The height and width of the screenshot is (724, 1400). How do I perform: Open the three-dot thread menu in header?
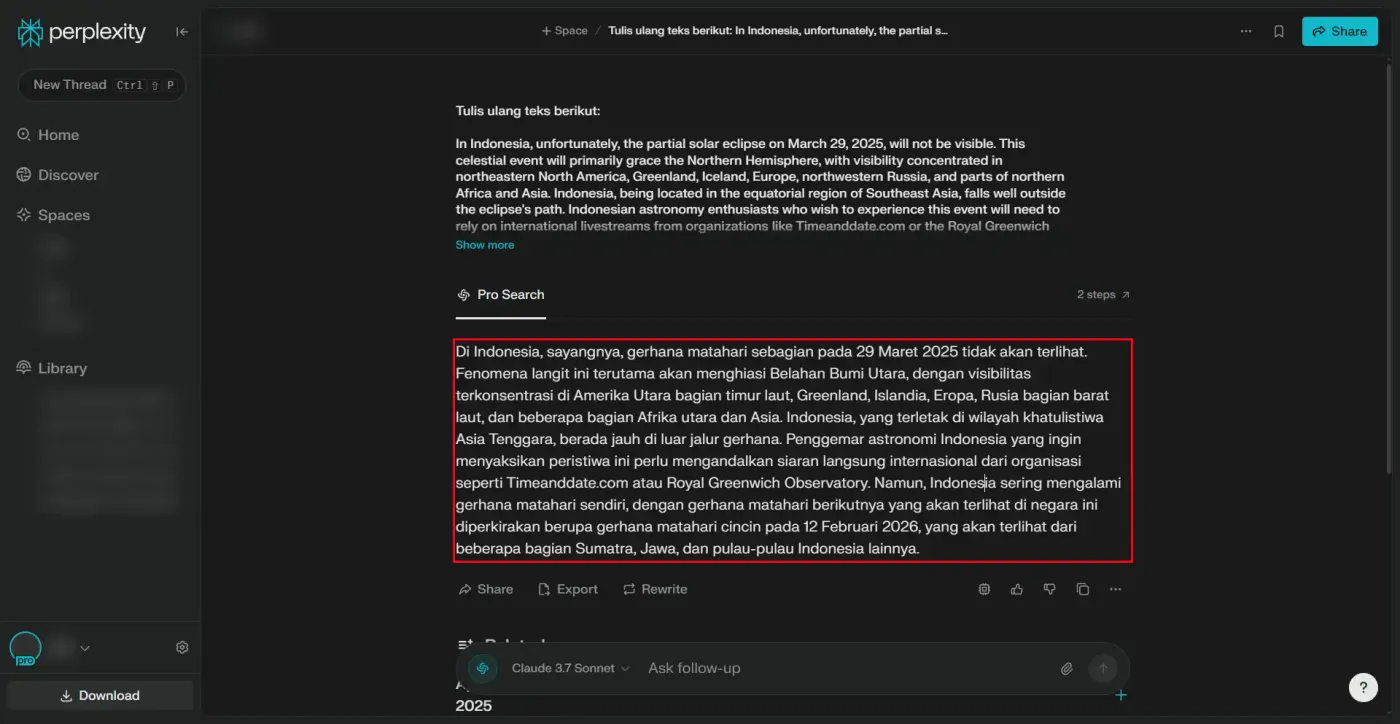click(1246, 31)
